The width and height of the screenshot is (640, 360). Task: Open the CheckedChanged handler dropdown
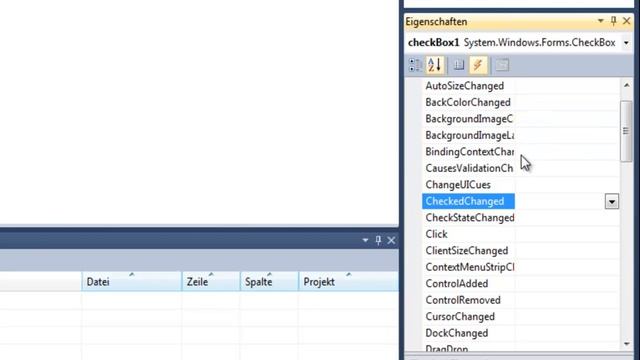point(611,202)
